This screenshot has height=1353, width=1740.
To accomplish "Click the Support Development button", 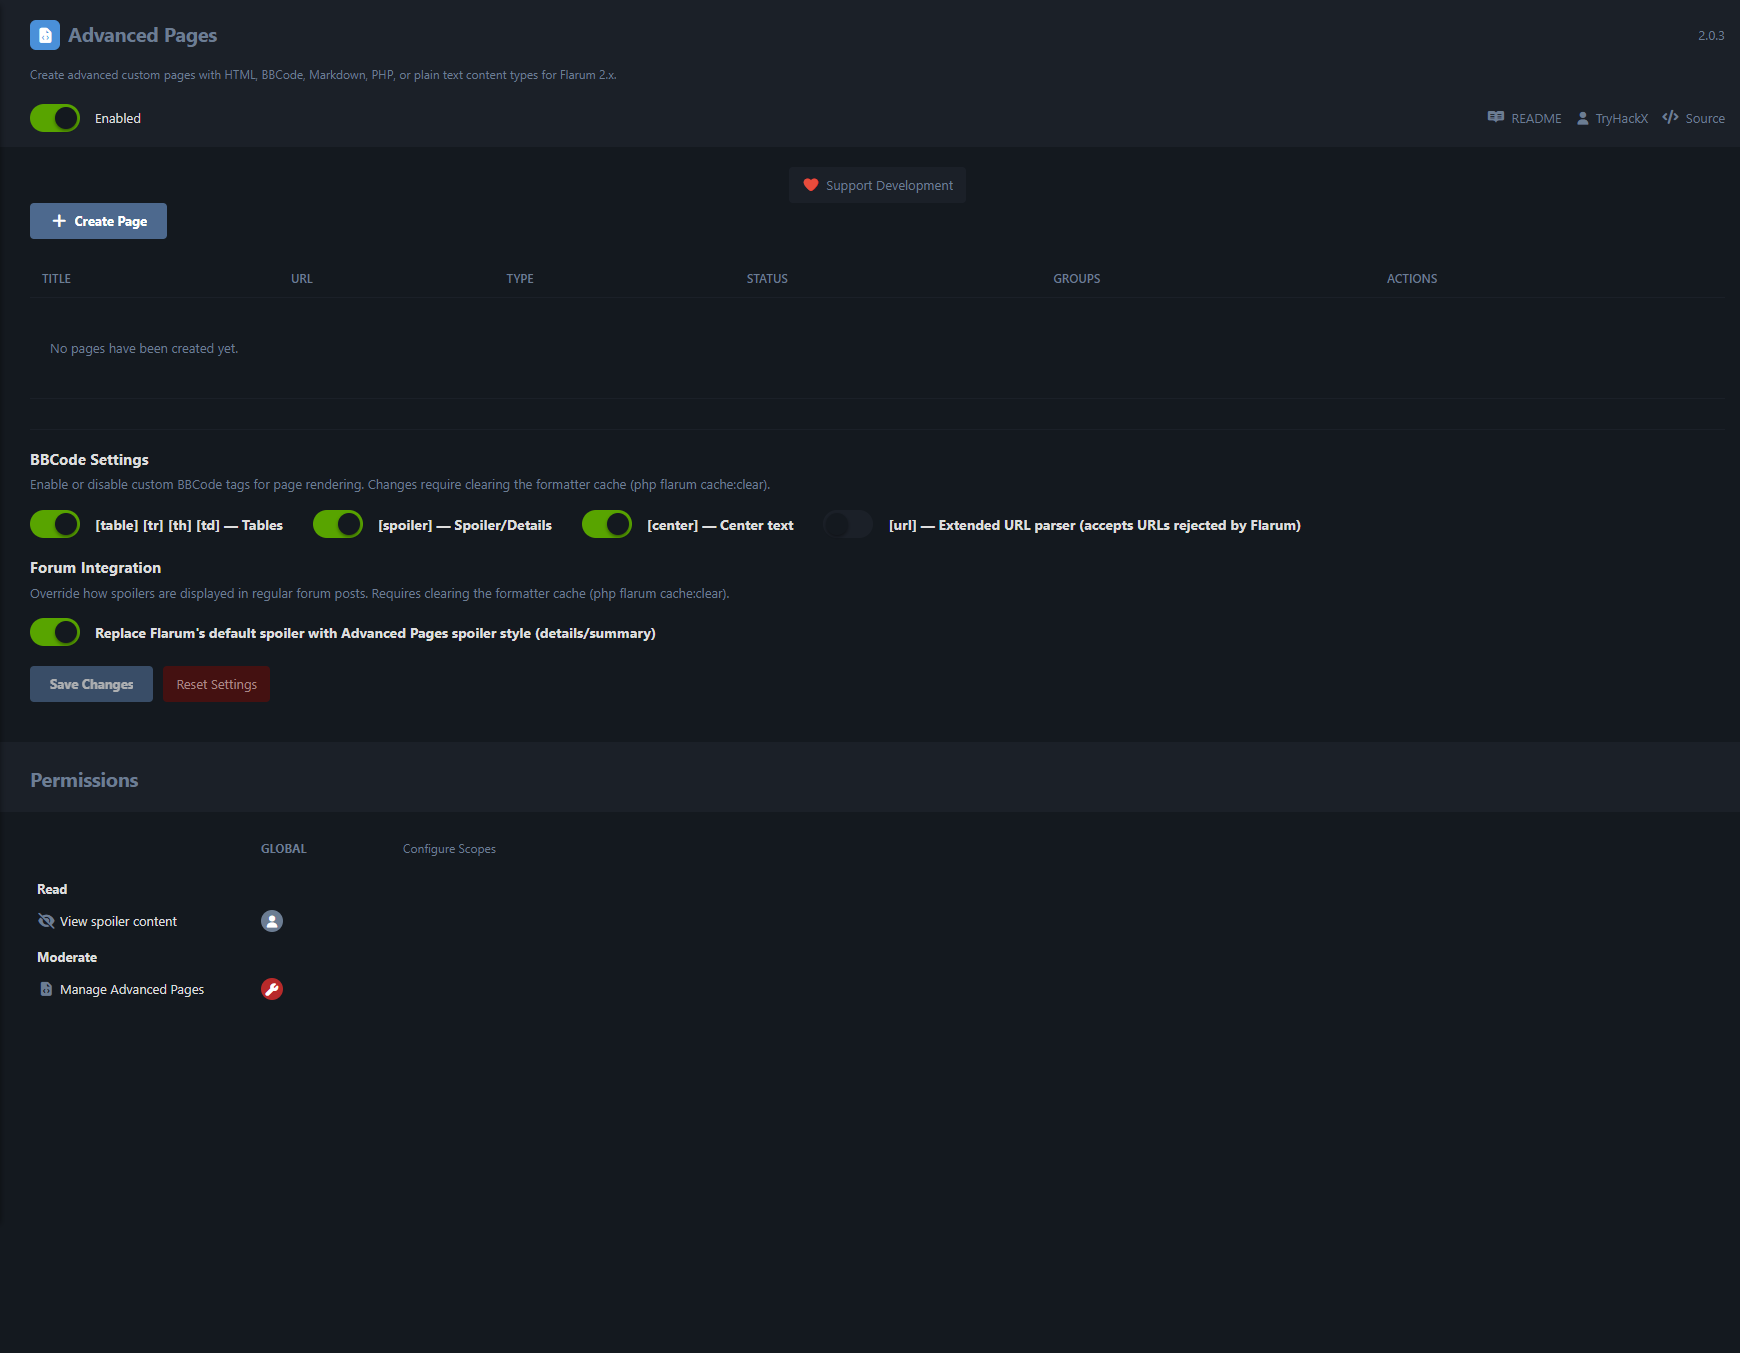I will click(877, 185).
